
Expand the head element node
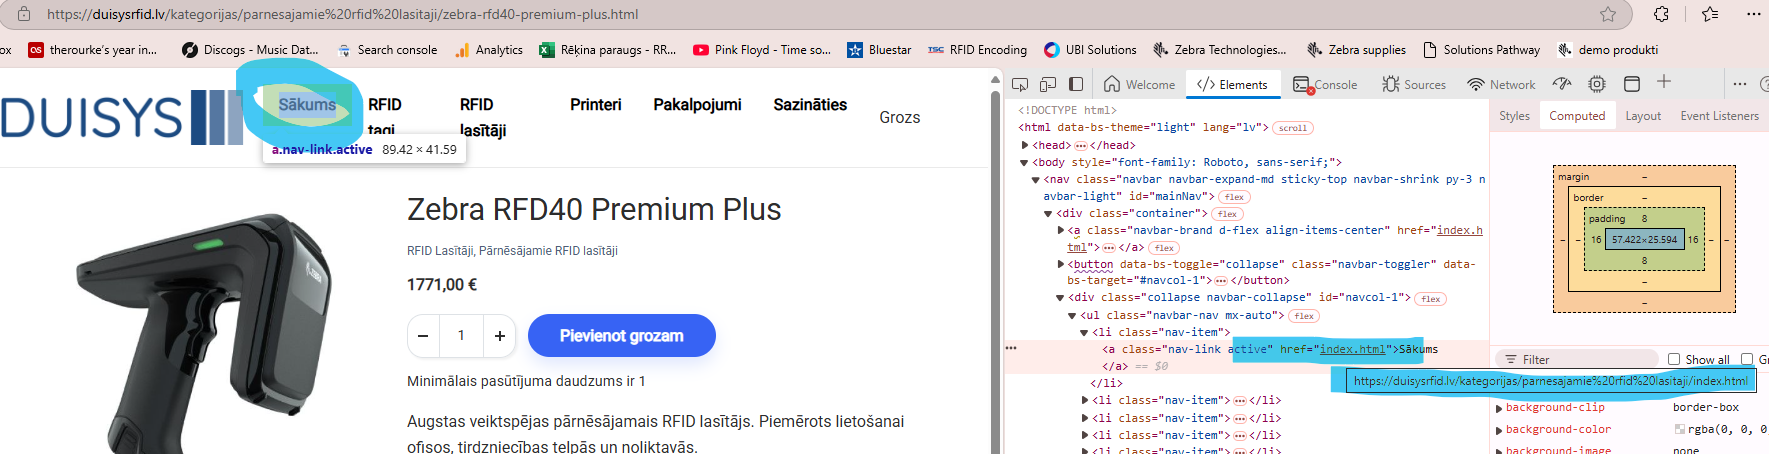(1025, 145)
